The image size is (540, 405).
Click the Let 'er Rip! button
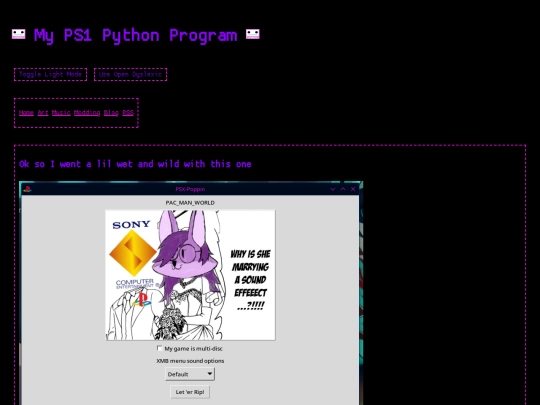190,392
